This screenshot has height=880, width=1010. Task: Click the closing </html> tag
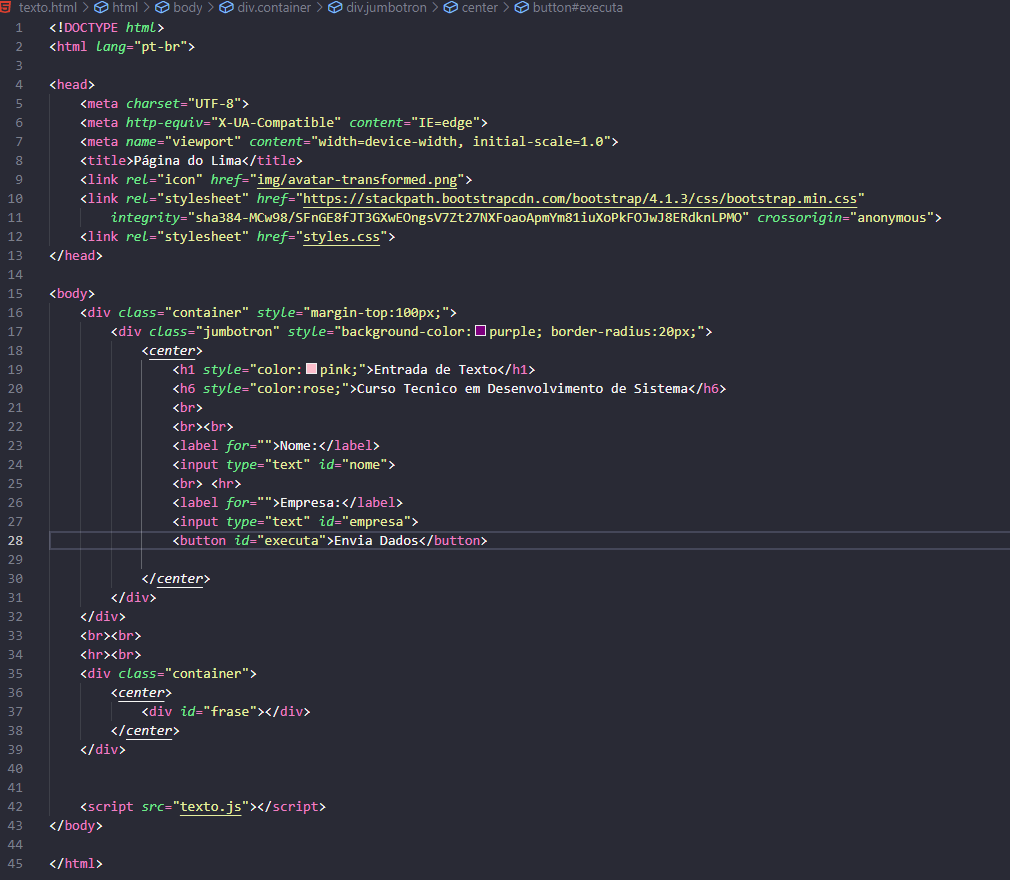(76, 863)
